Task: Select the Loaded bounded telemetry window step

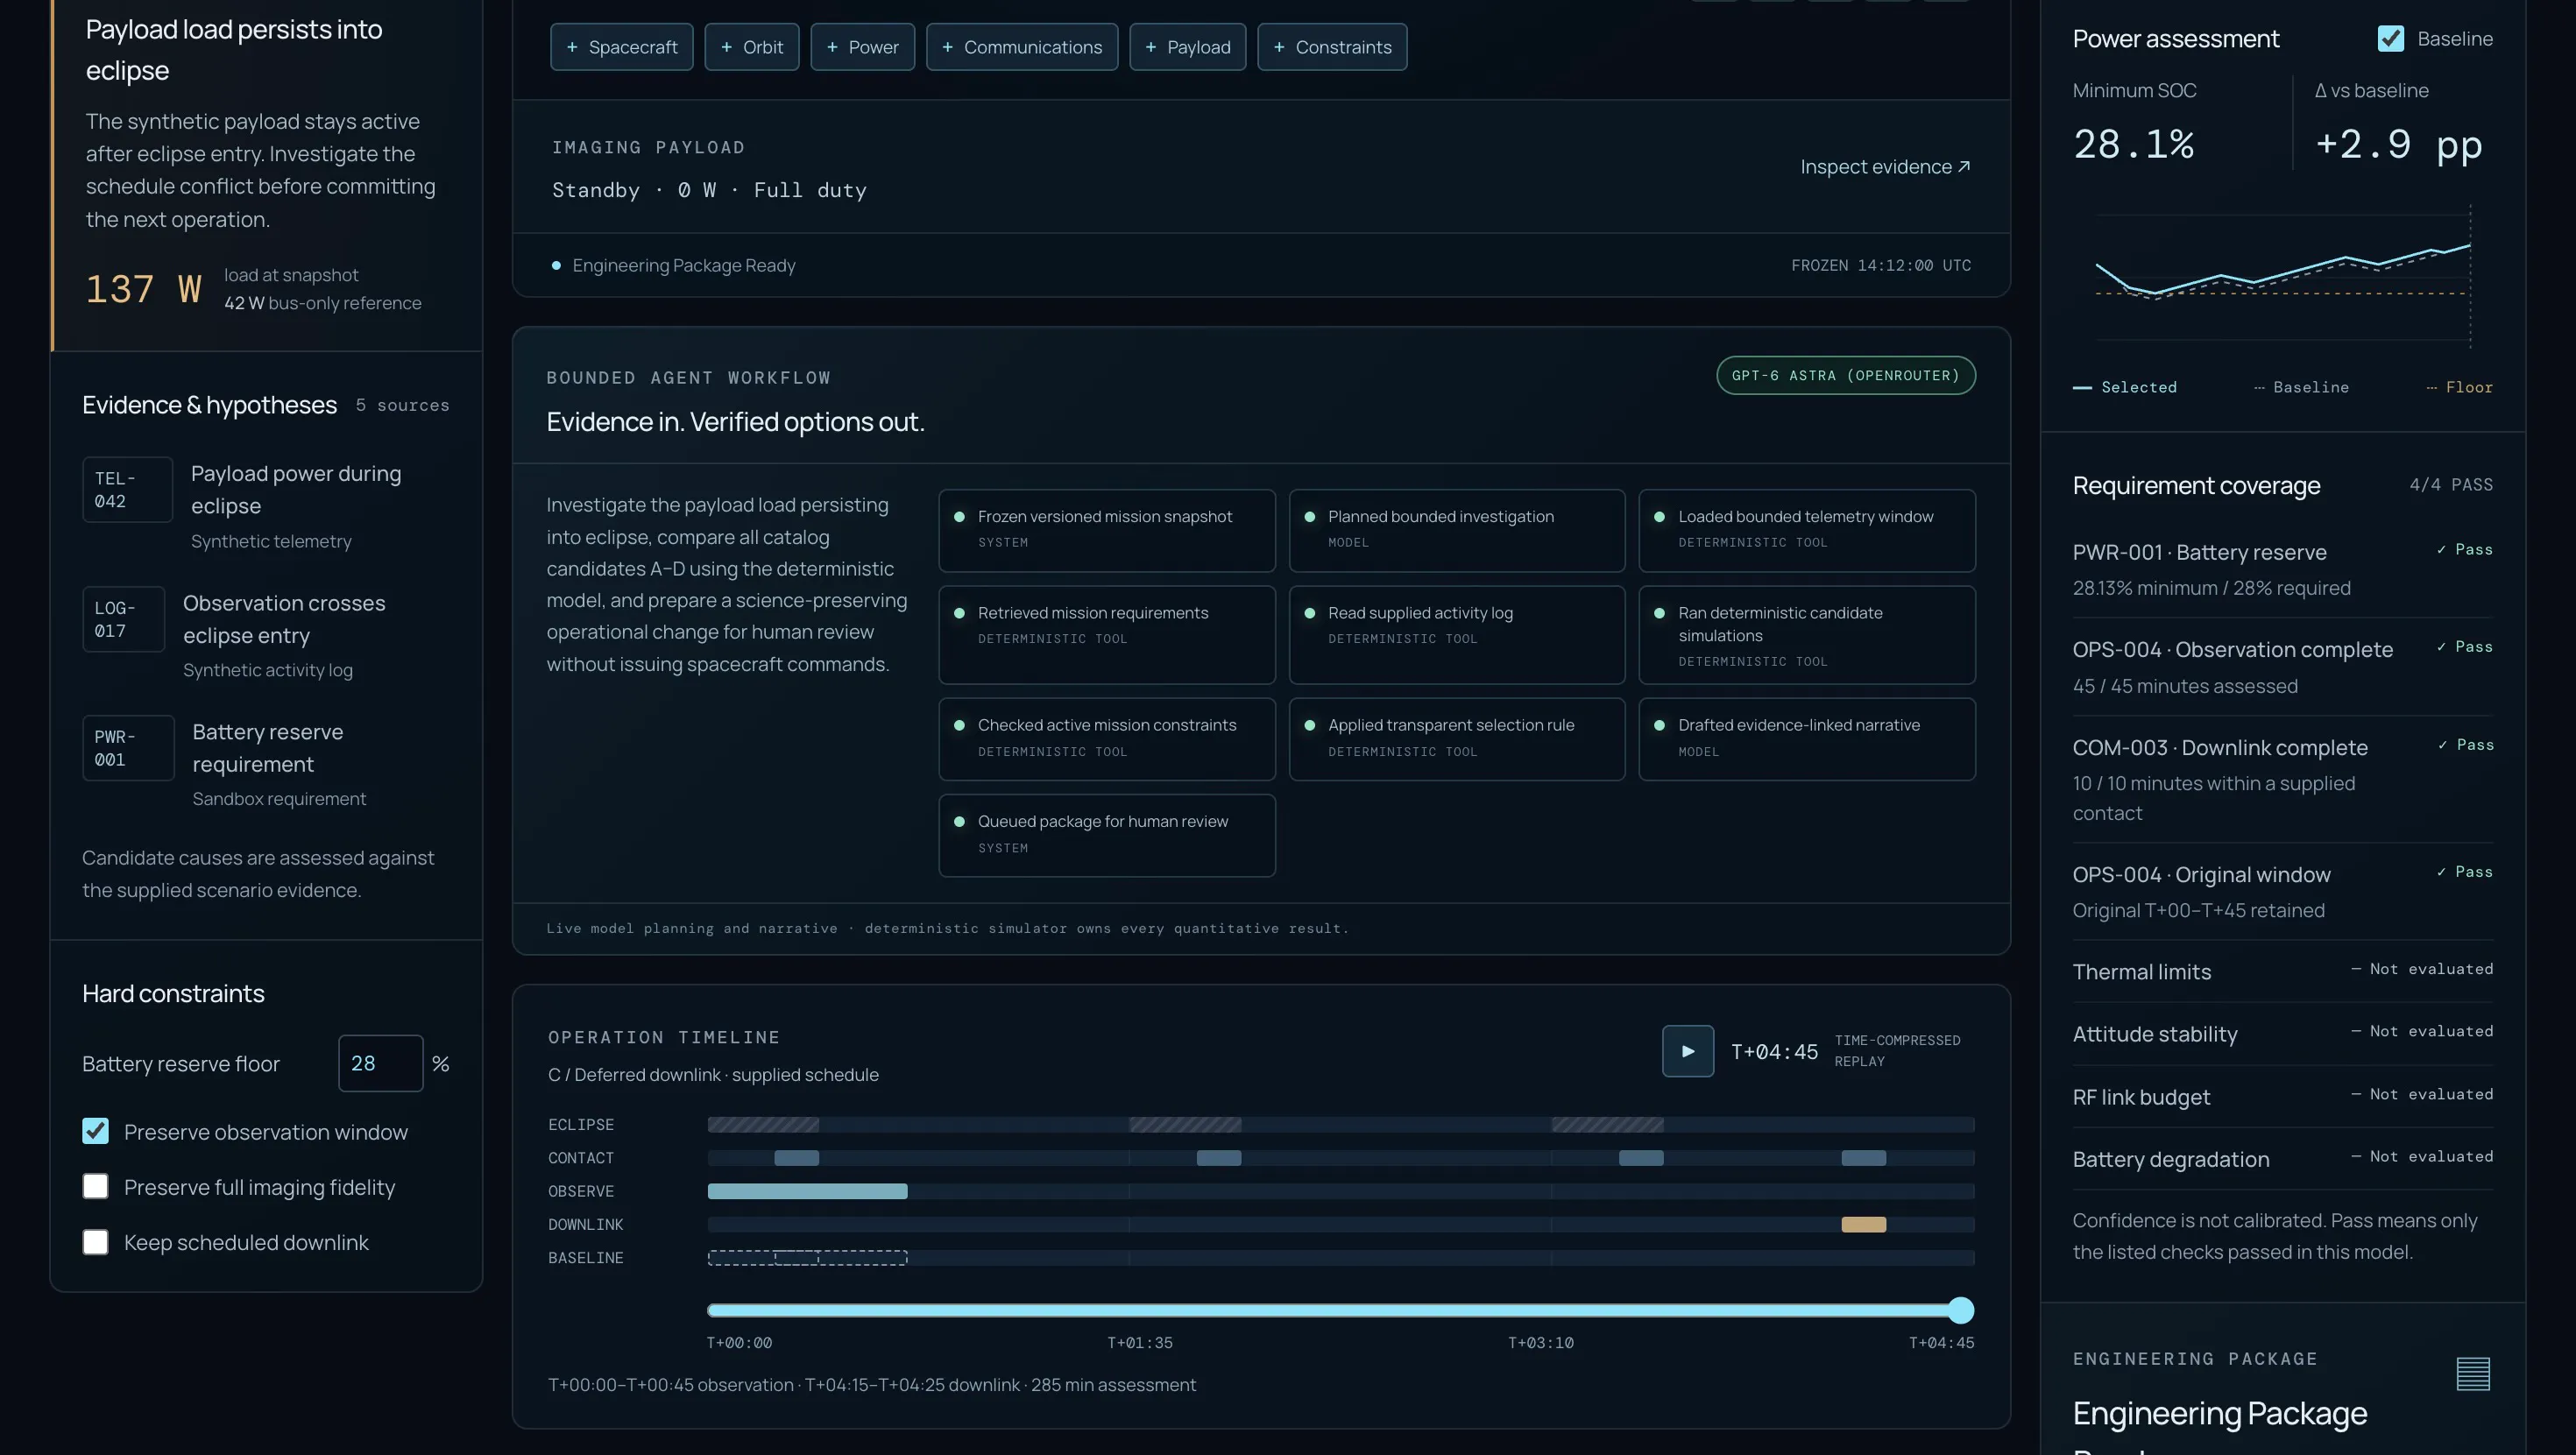Action: pos(1807,530)
